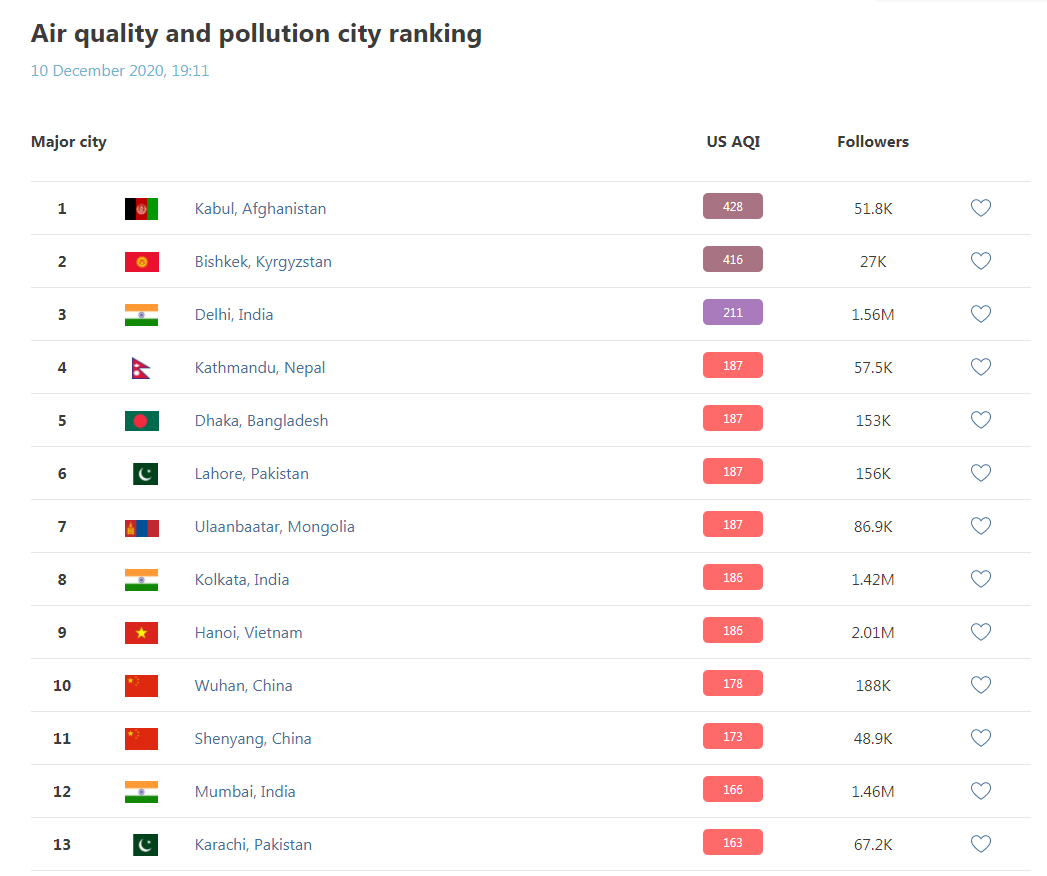Toggle the heart for Delhi, India
1047x876 pixels.
980,314
